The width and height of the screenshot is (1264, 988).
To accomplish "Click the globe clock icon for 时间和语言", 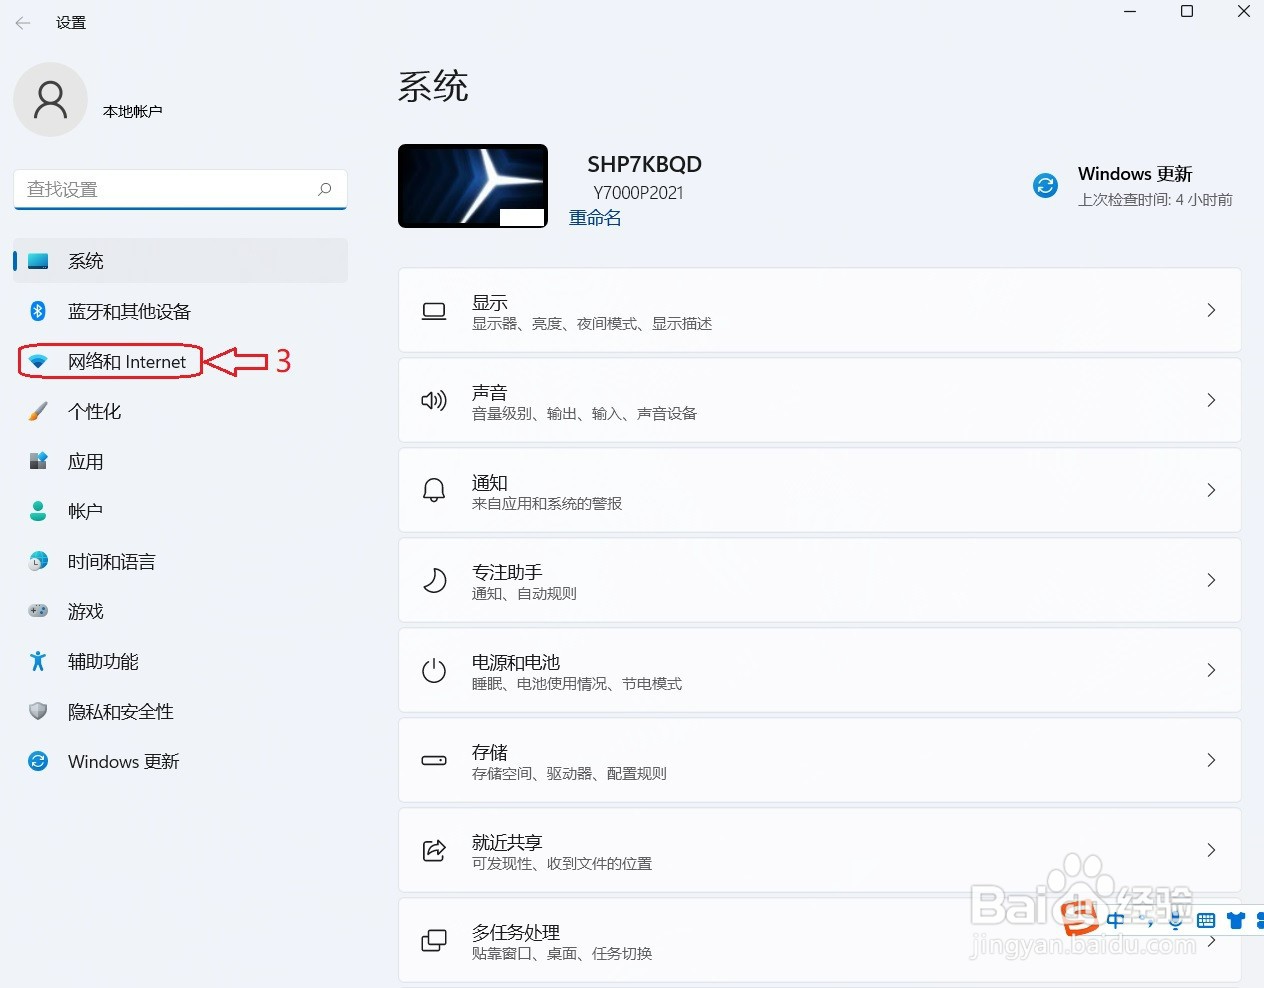I will tap(38, 561).
